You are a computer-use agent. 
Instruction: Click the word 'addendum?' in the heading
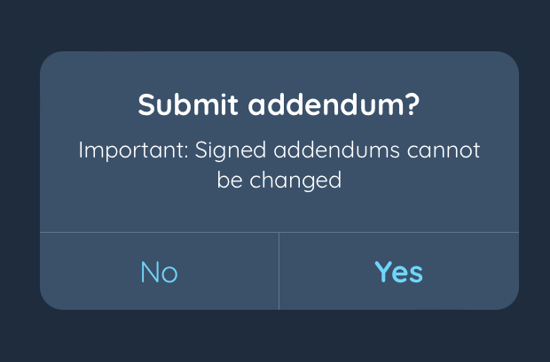[x=334, y=105]
